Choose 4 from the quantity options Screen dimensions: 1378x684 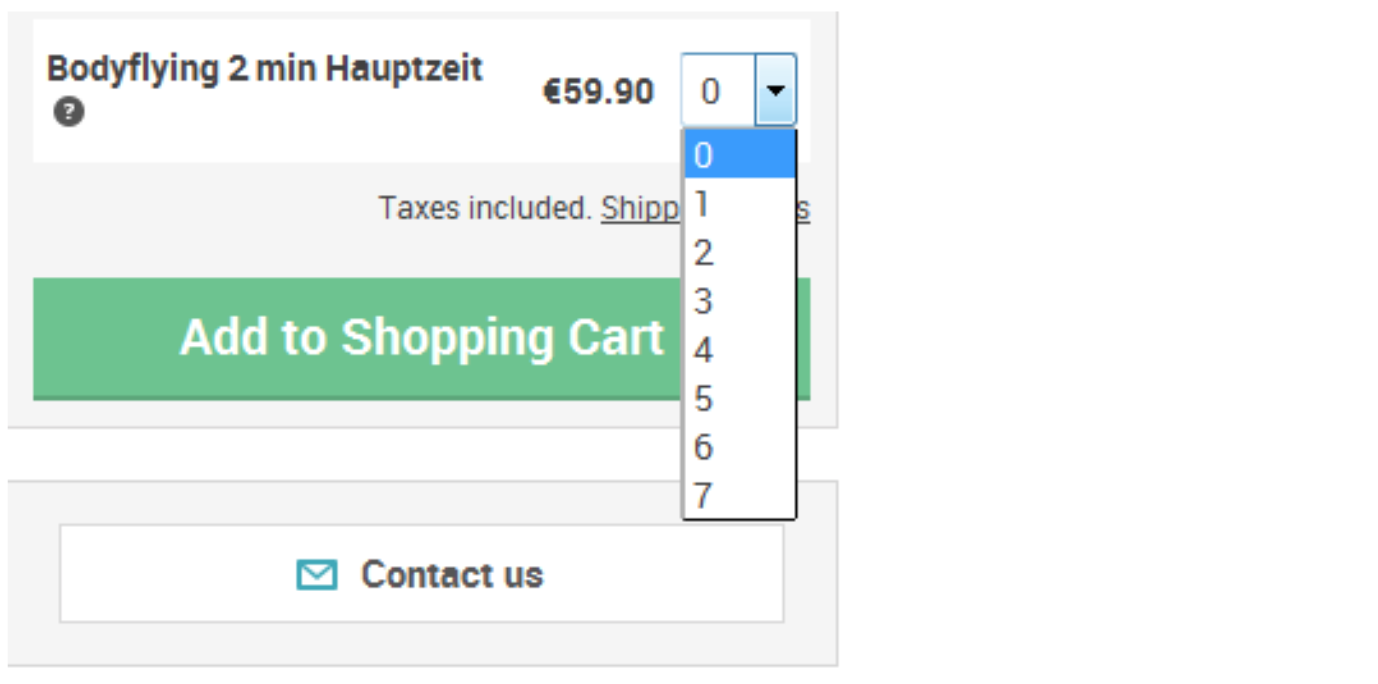[739, 350]
